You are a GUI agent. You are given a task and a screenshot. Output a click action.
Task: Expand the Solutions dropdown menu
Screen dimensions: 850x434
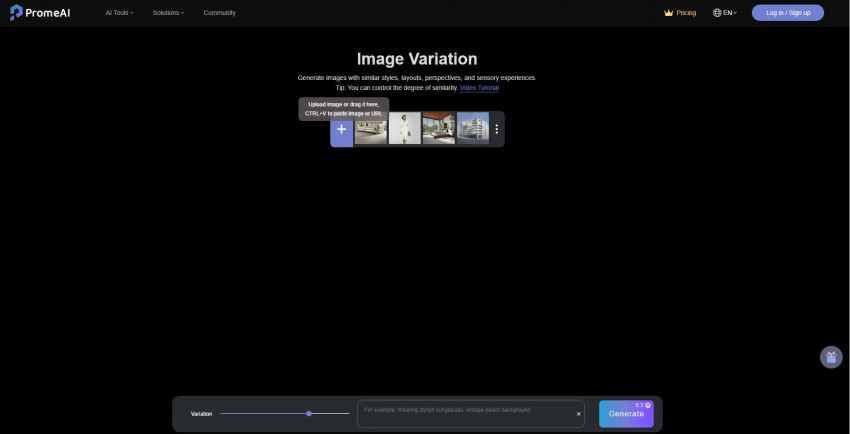(x=168, y=13)
